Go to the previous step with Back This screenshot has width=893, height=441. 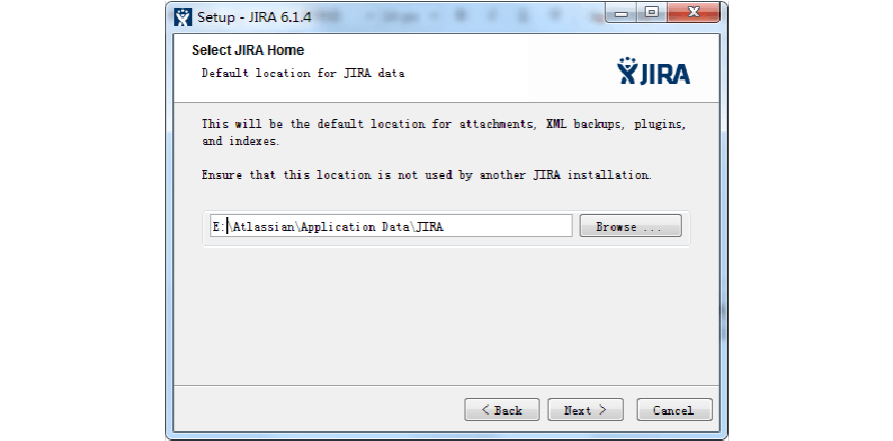point(502,410)
